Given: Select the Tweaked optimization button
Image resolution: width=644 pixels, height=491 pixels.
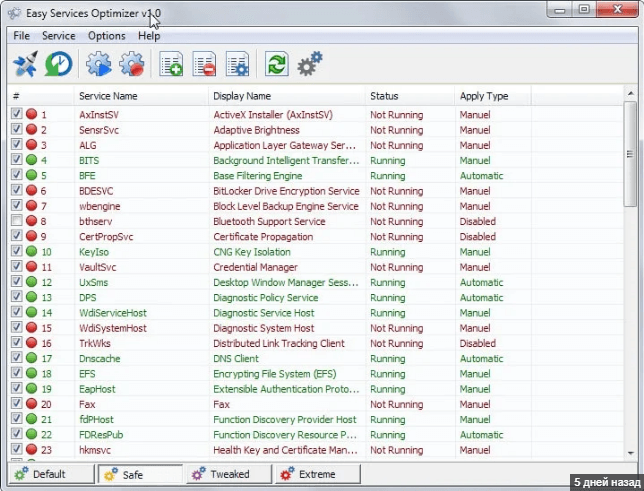Looking at the screenshot, I should [229, 474].
